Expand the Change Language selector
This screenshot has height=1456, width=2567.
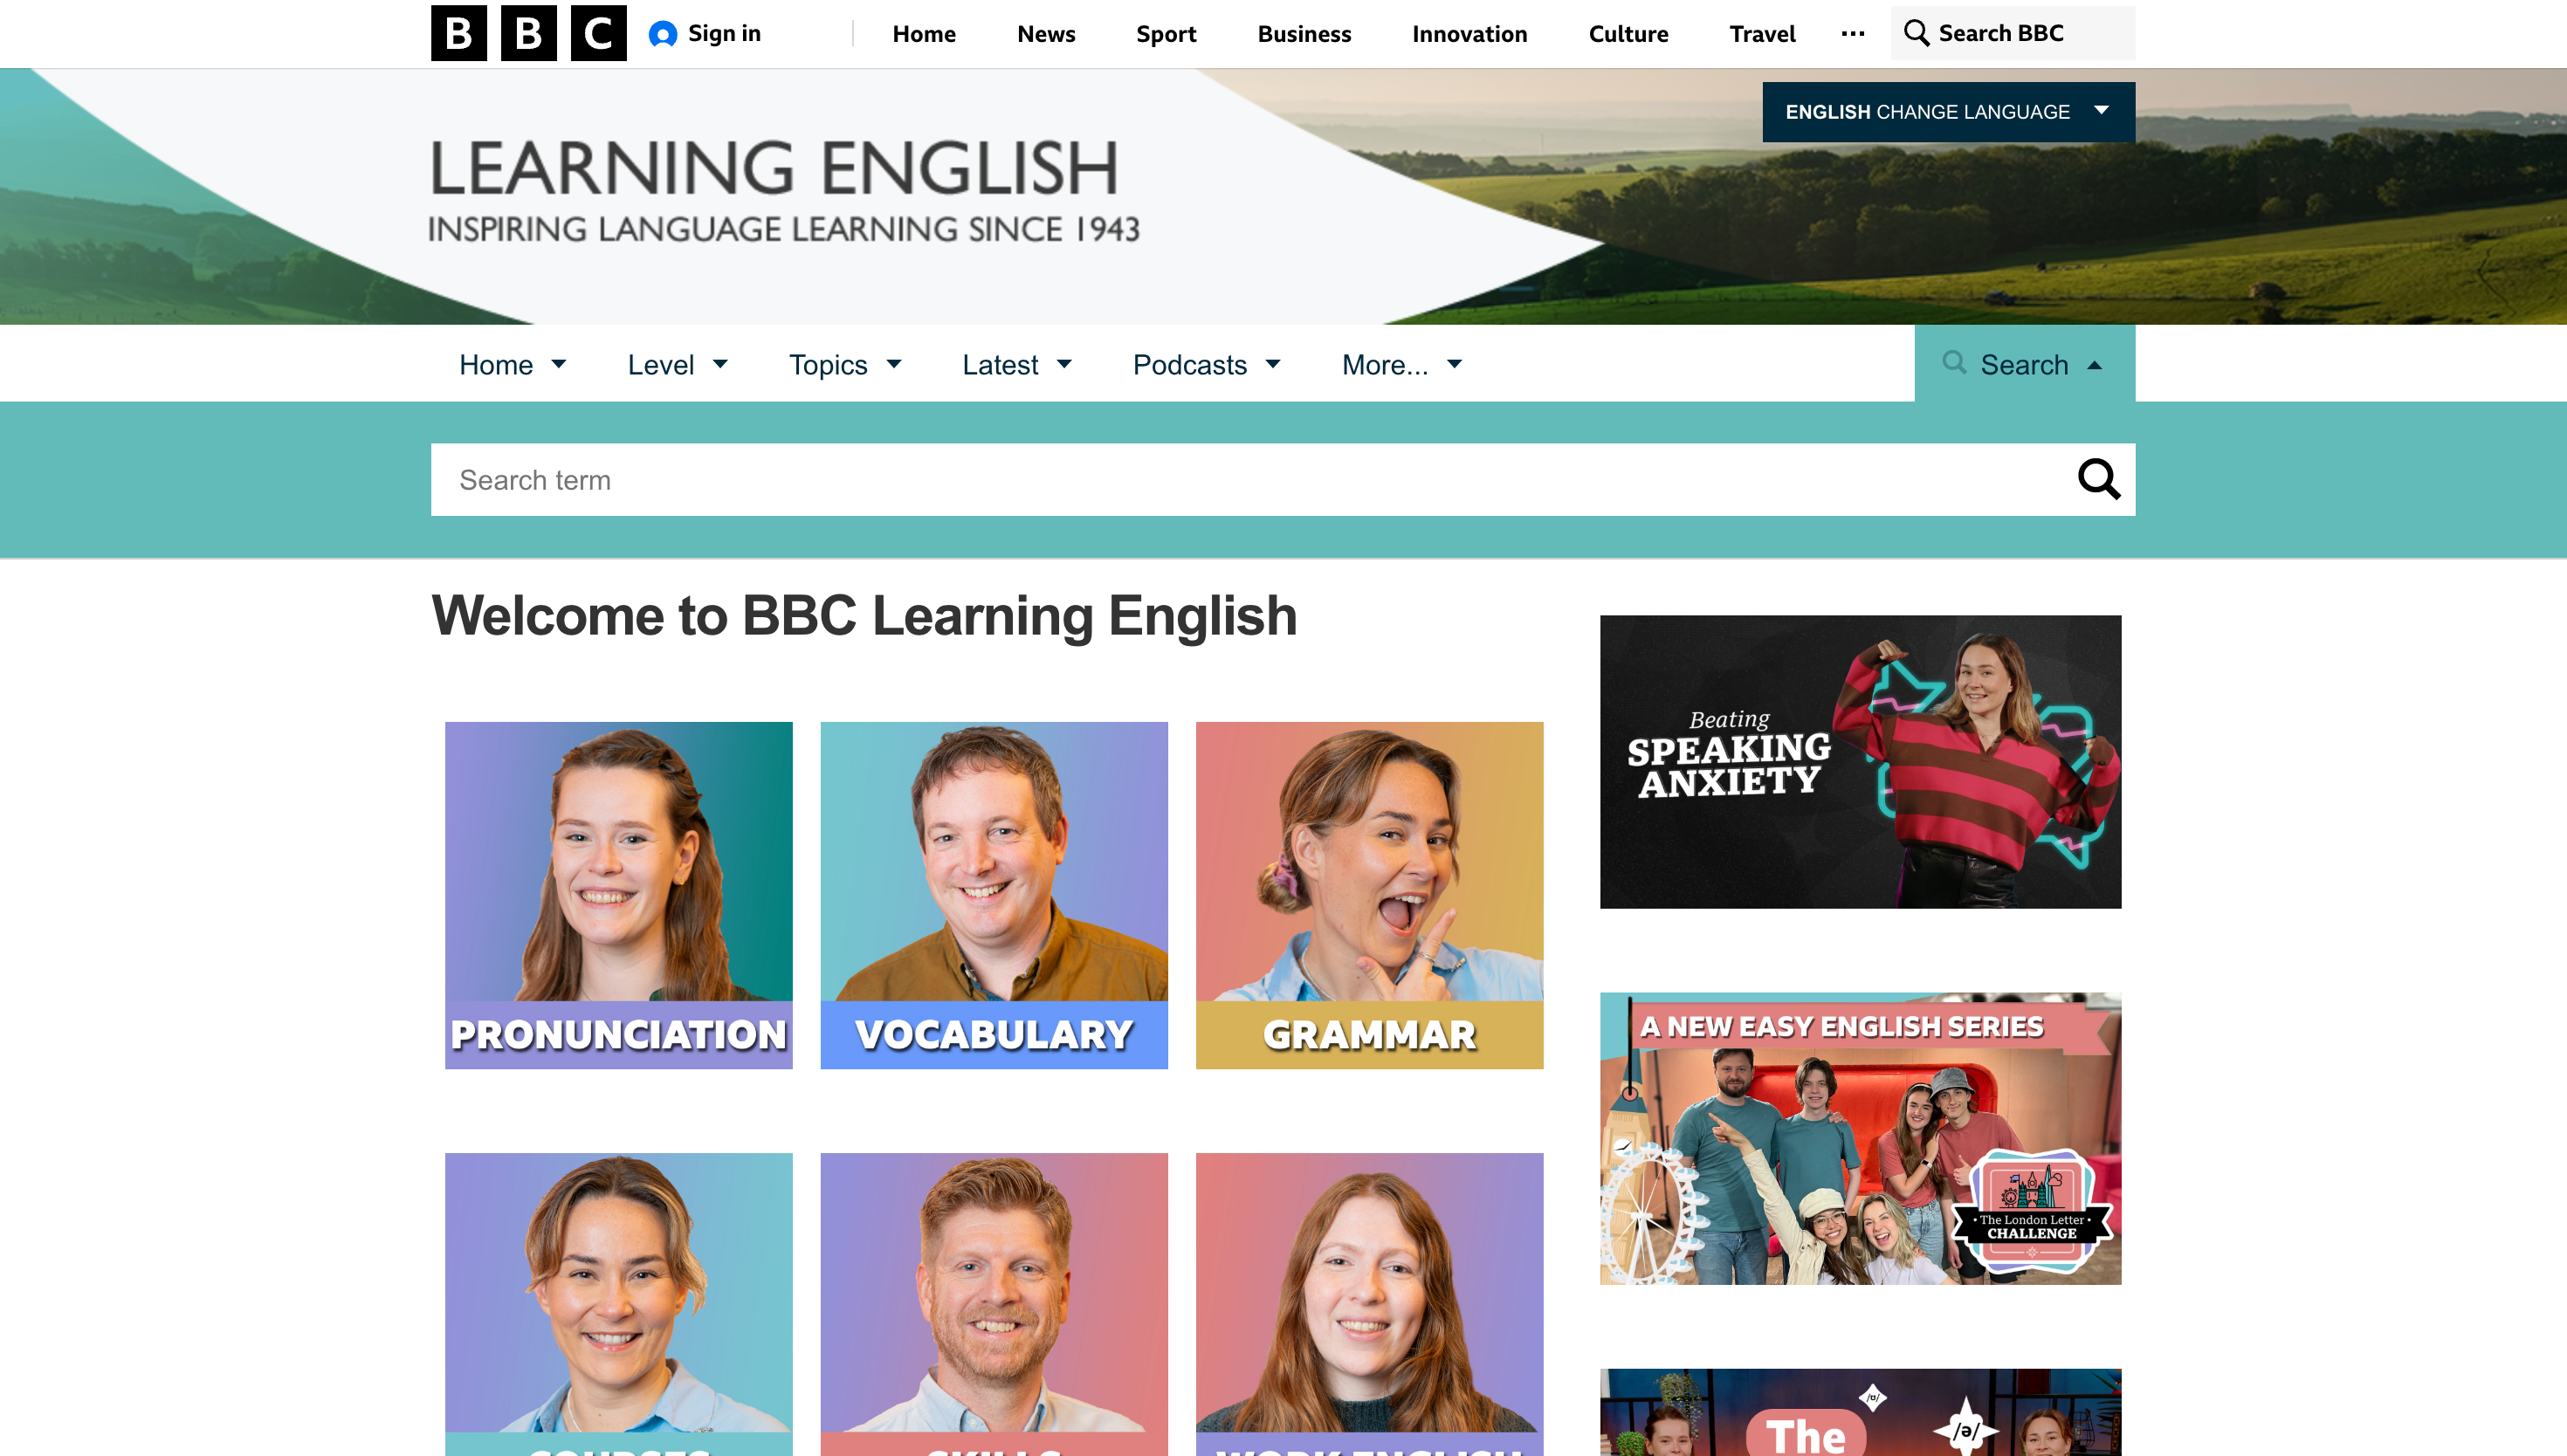(1946, 111)
